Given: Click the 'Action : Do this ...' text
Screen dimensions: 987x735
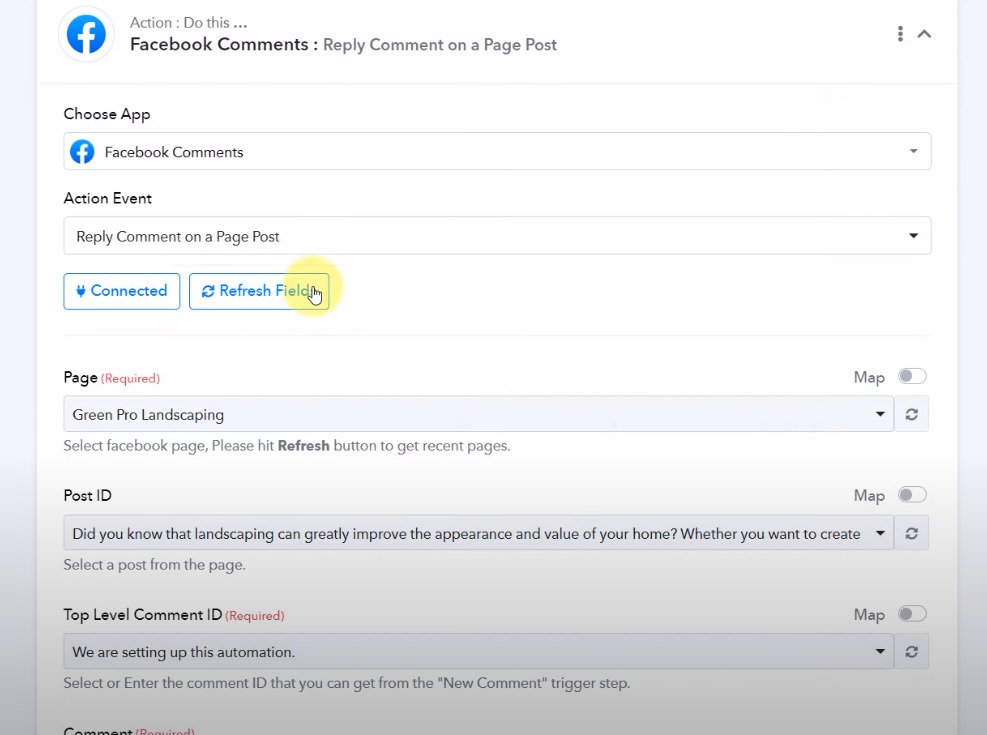Looking at the screenshot, I should pyautogui.click(x=188, y=23).
